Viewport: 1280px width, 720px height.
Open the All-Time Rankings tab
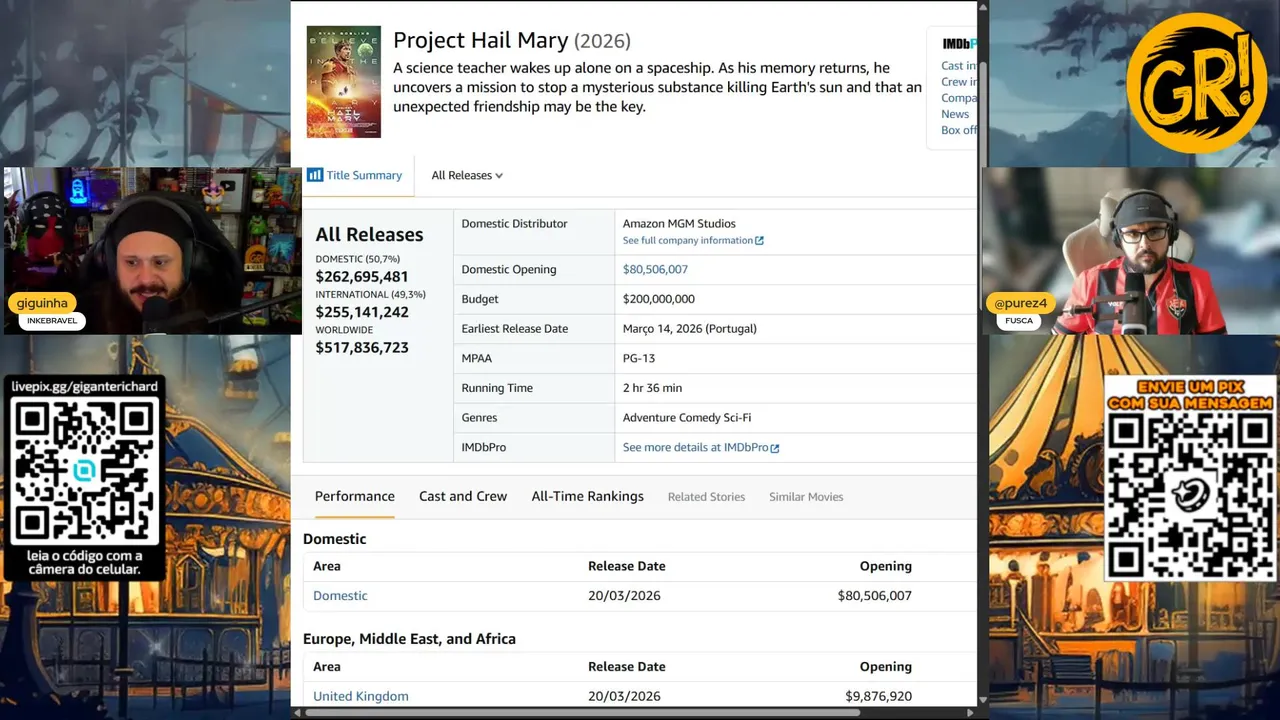[x=588, y=496]
